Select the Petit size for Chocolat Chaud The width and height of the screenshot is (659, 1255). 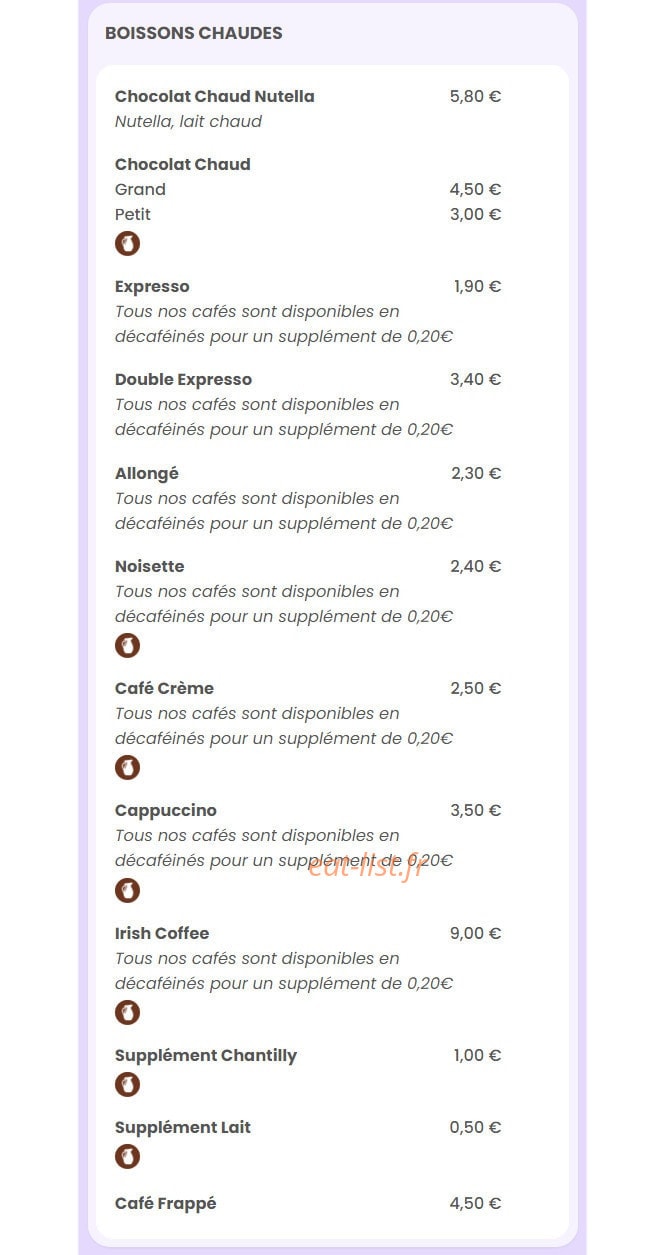[308, 214]
